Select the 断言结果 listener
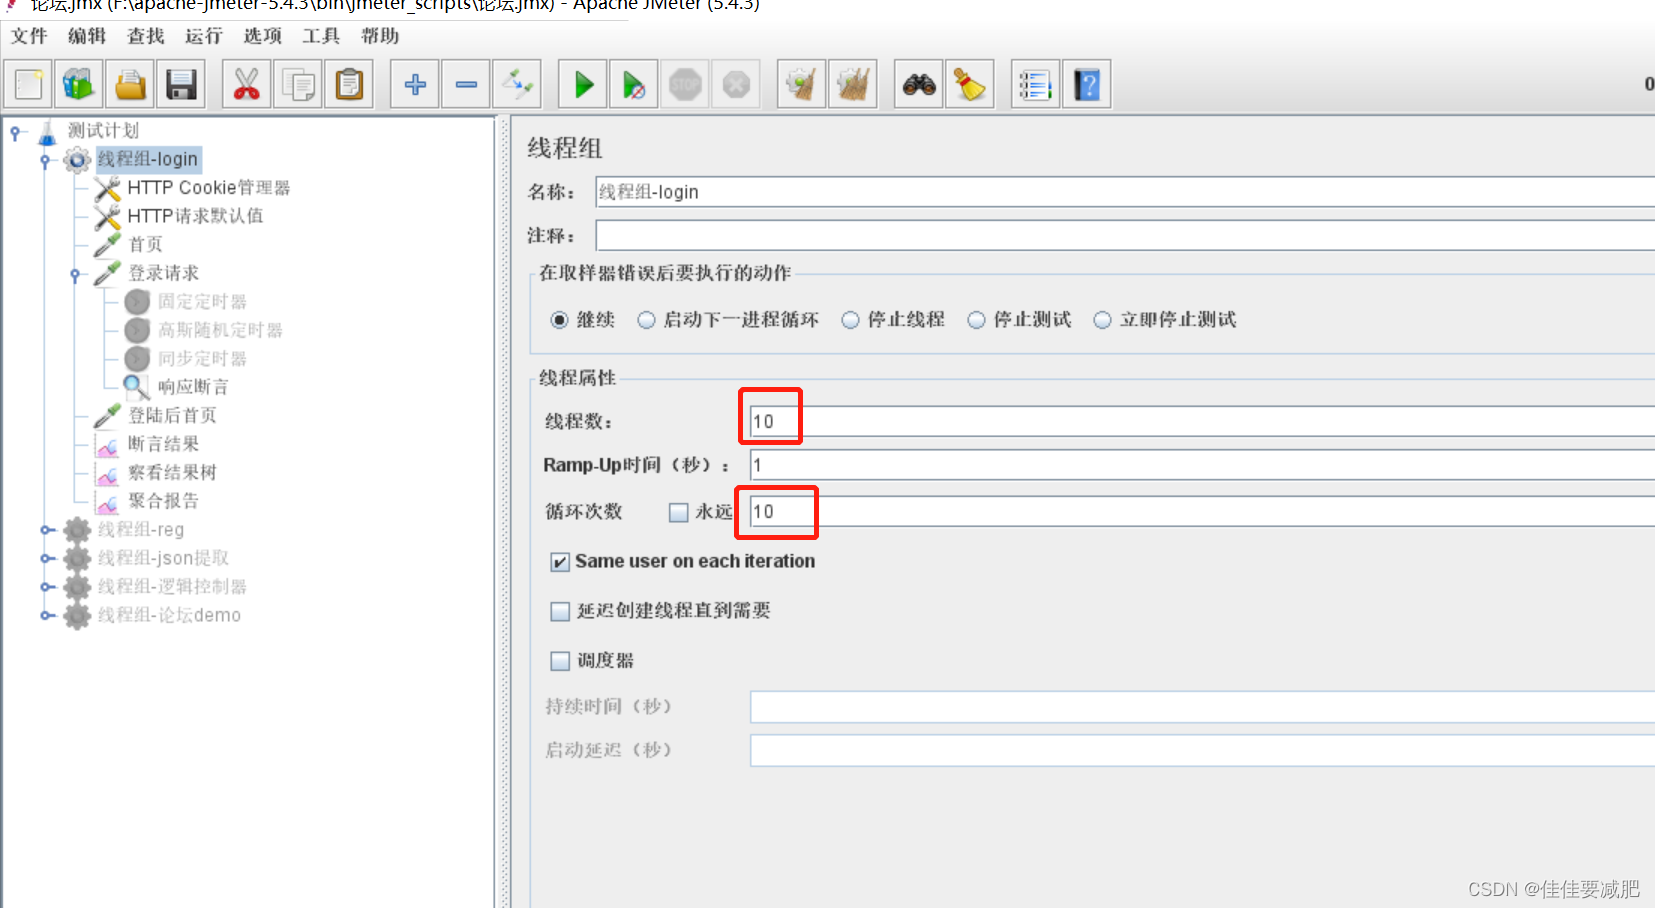Image resolution: width=1655 pixels, height=908 pixels. click(x=163, y=444)
